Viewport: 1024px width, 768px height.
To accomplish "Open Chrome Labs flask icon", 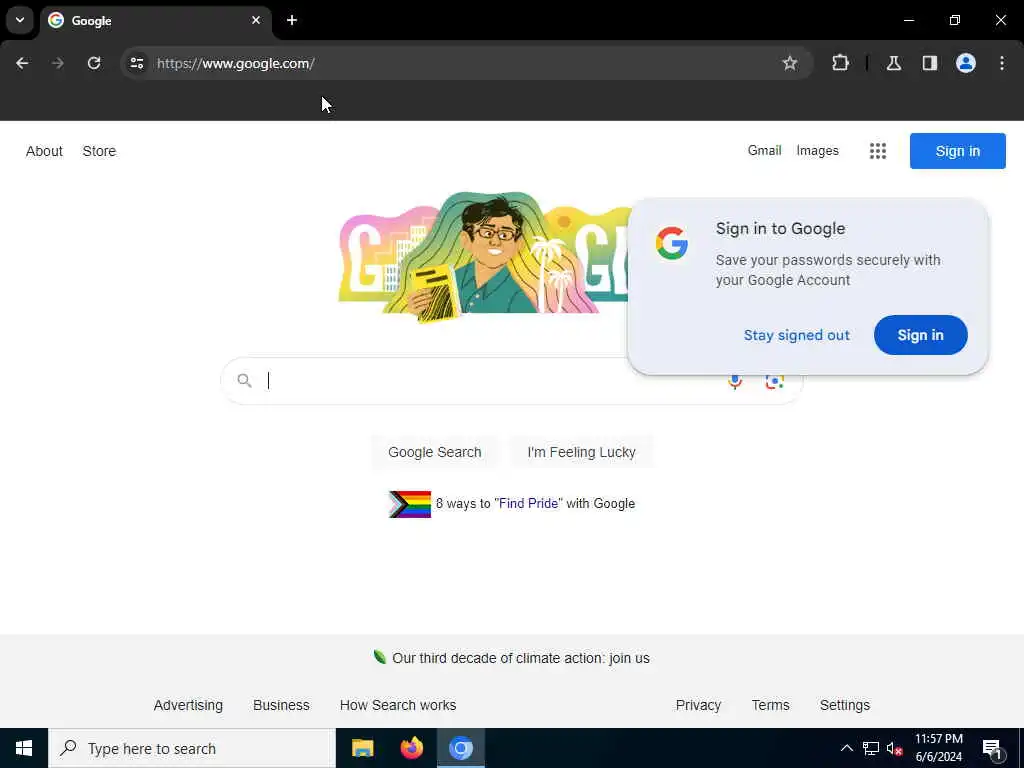I will (x=894, y=63).
